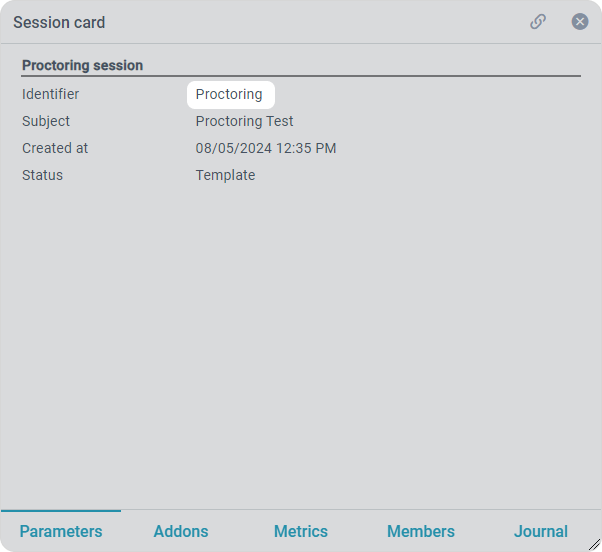602x552 pixels.
Task: Click the Status value "Template"
Action: [225, 175]
